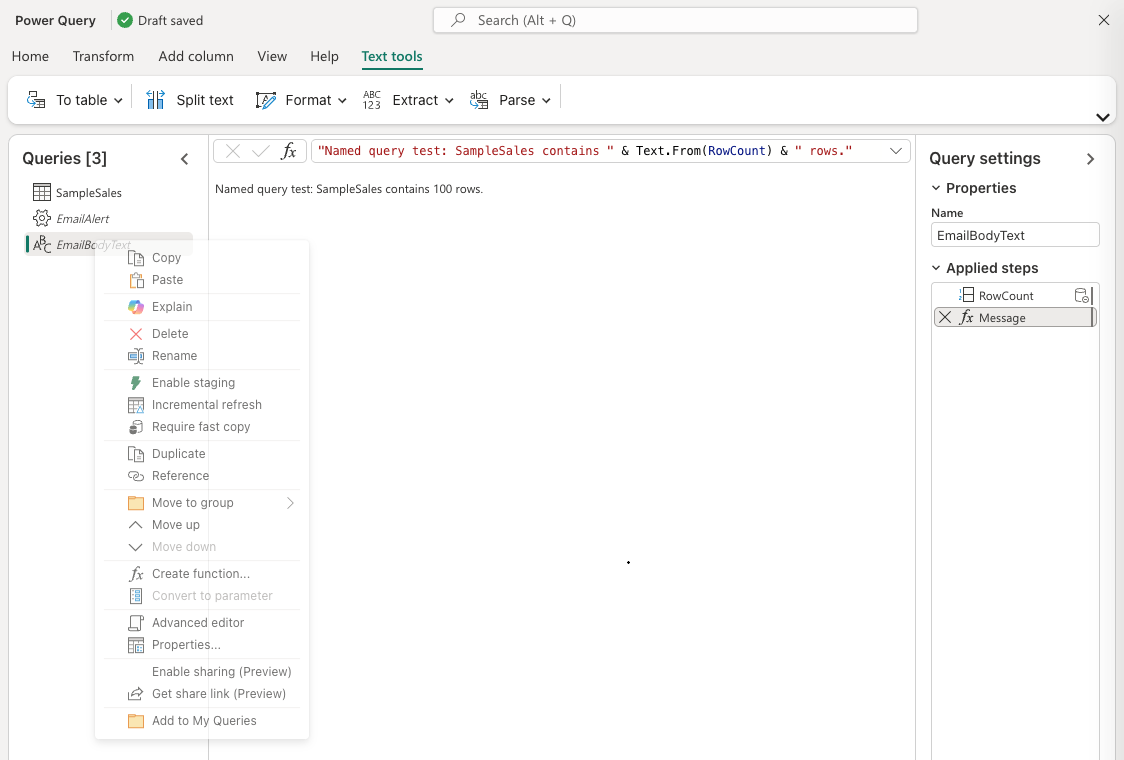
Task: Collapse the Queries pane
Action: (184, 159)
